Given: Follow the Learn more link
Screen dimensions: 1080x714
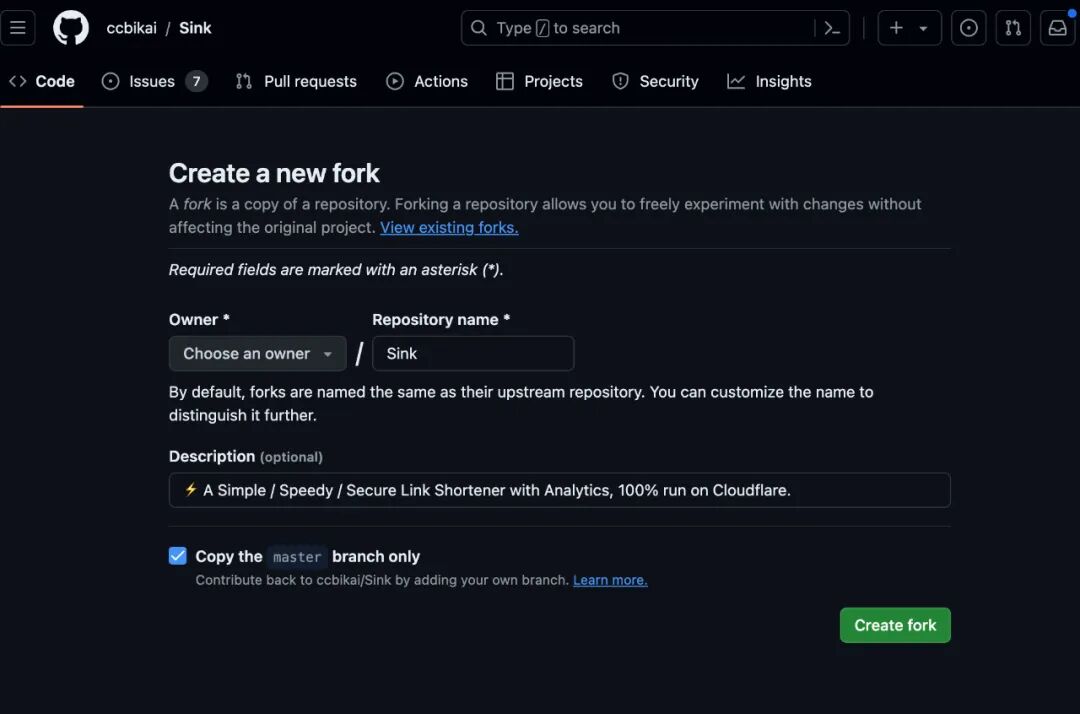Looking at the screenshot, I should [x=610, y=580].
